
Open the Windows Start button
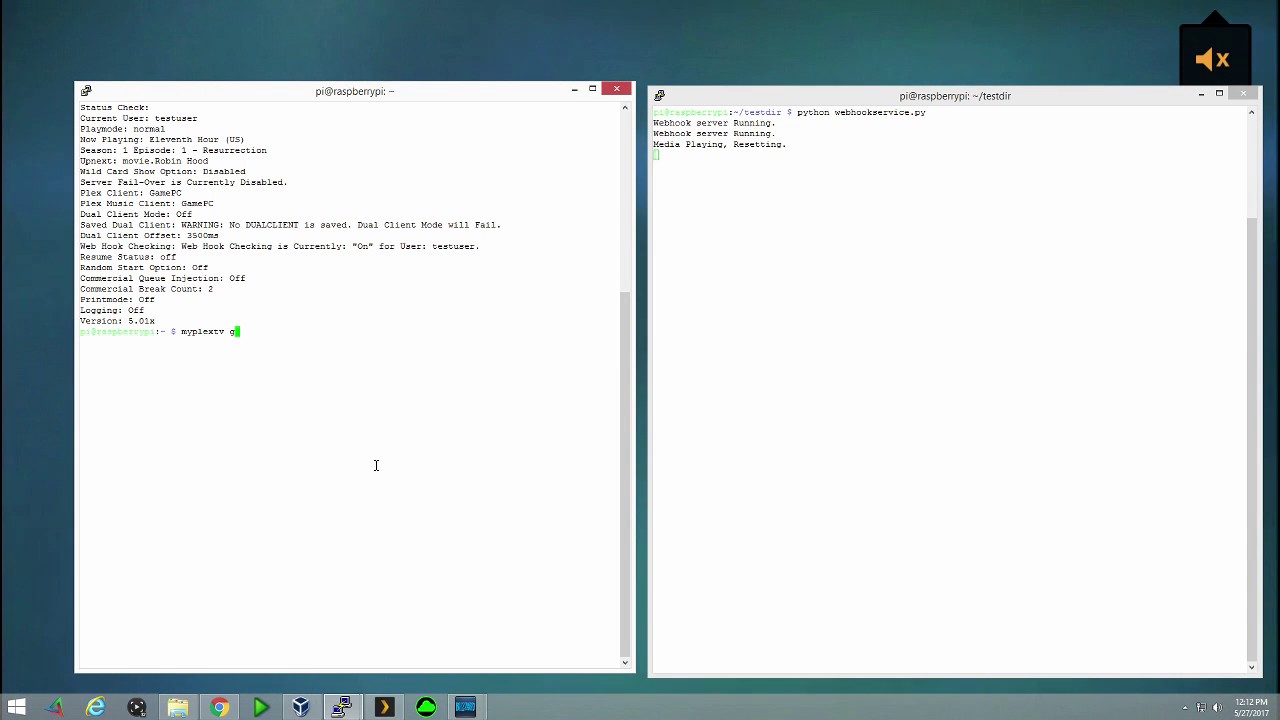coord(16,708)
